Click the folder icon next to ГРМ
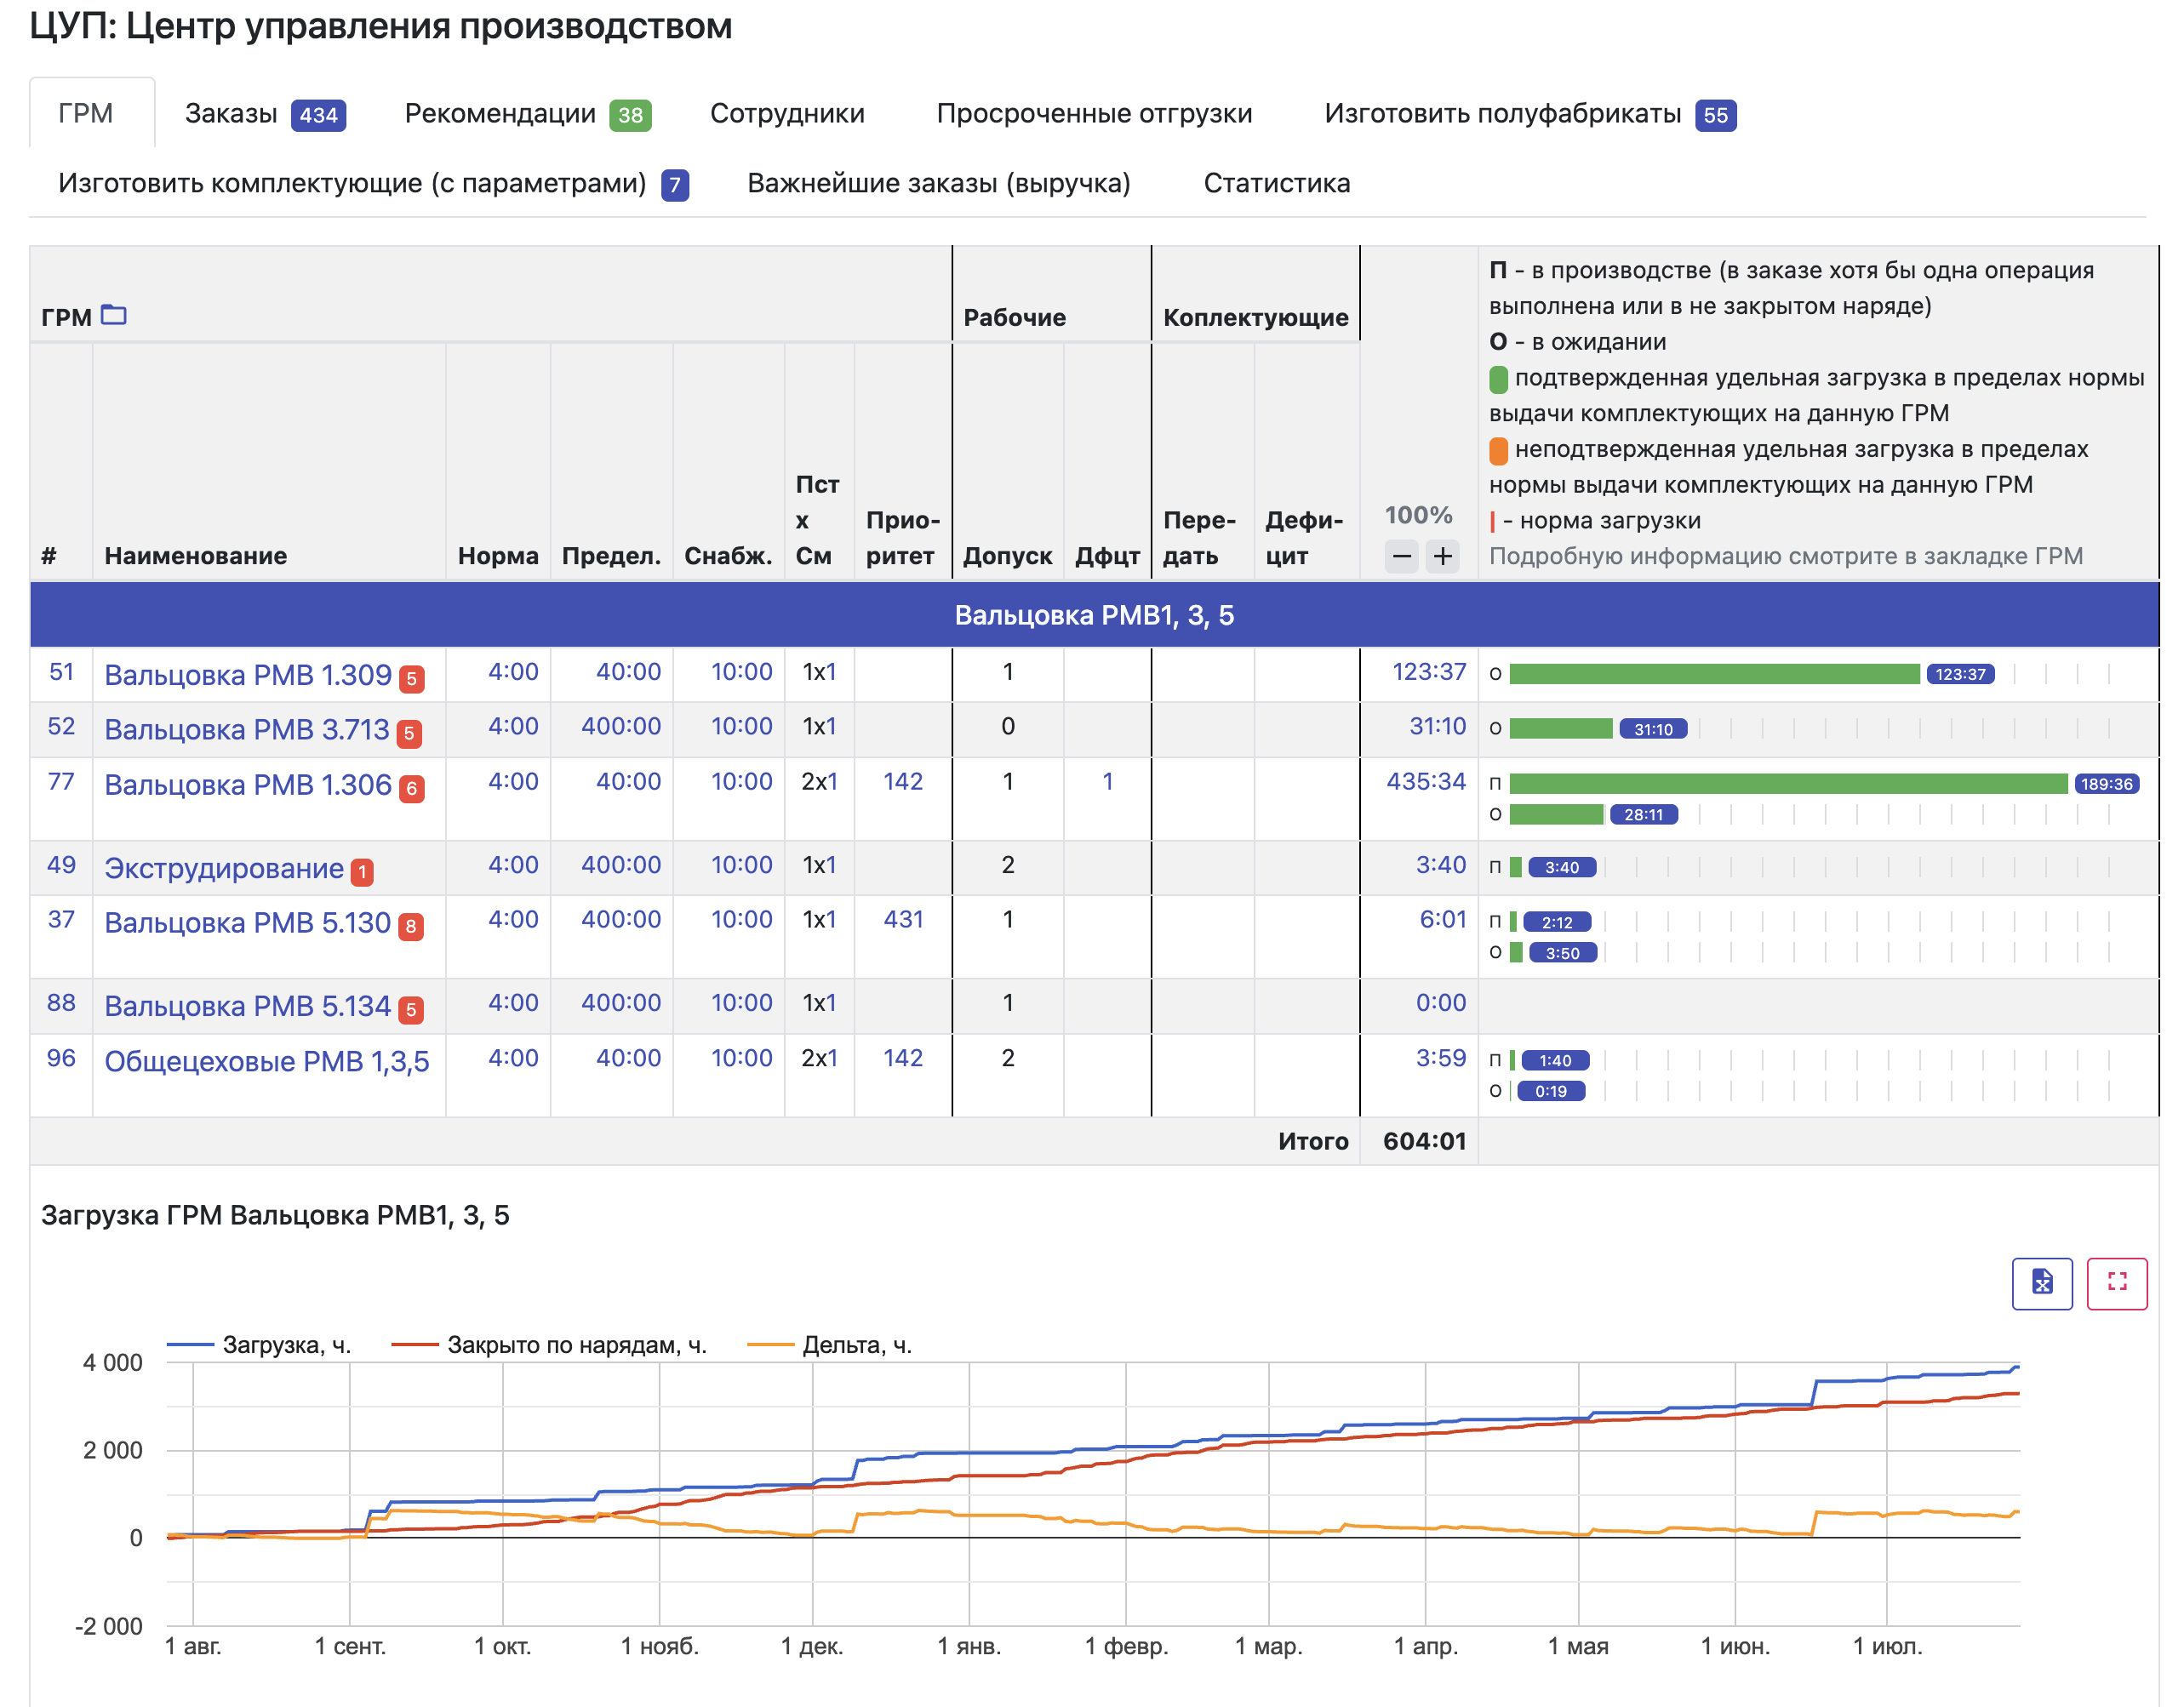 click(114, 315)
